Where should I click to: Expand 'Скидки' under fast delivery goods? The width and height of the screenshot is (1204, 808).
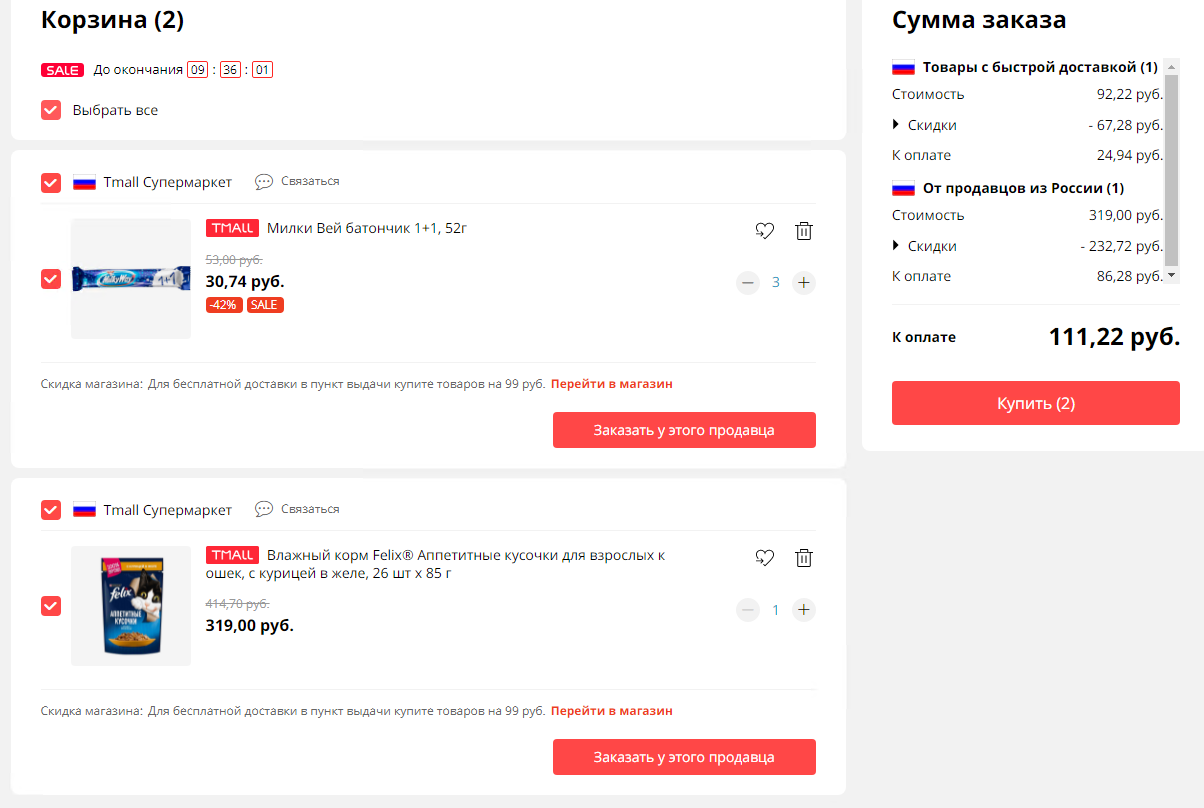924,125
